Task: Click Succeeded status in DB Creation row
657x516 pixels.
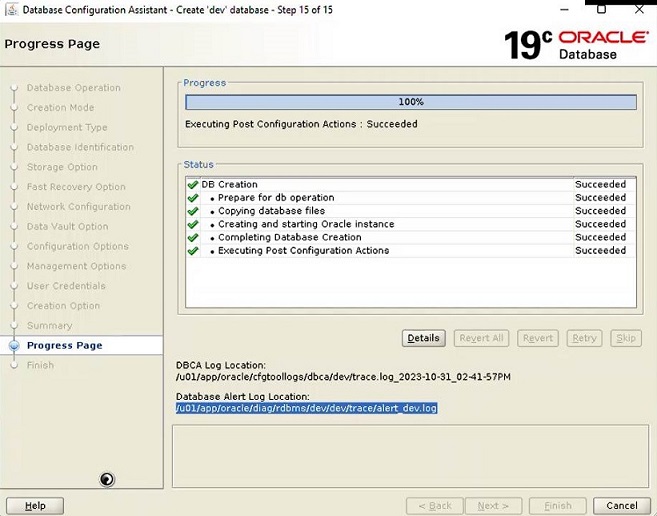Action: point(600,184)
